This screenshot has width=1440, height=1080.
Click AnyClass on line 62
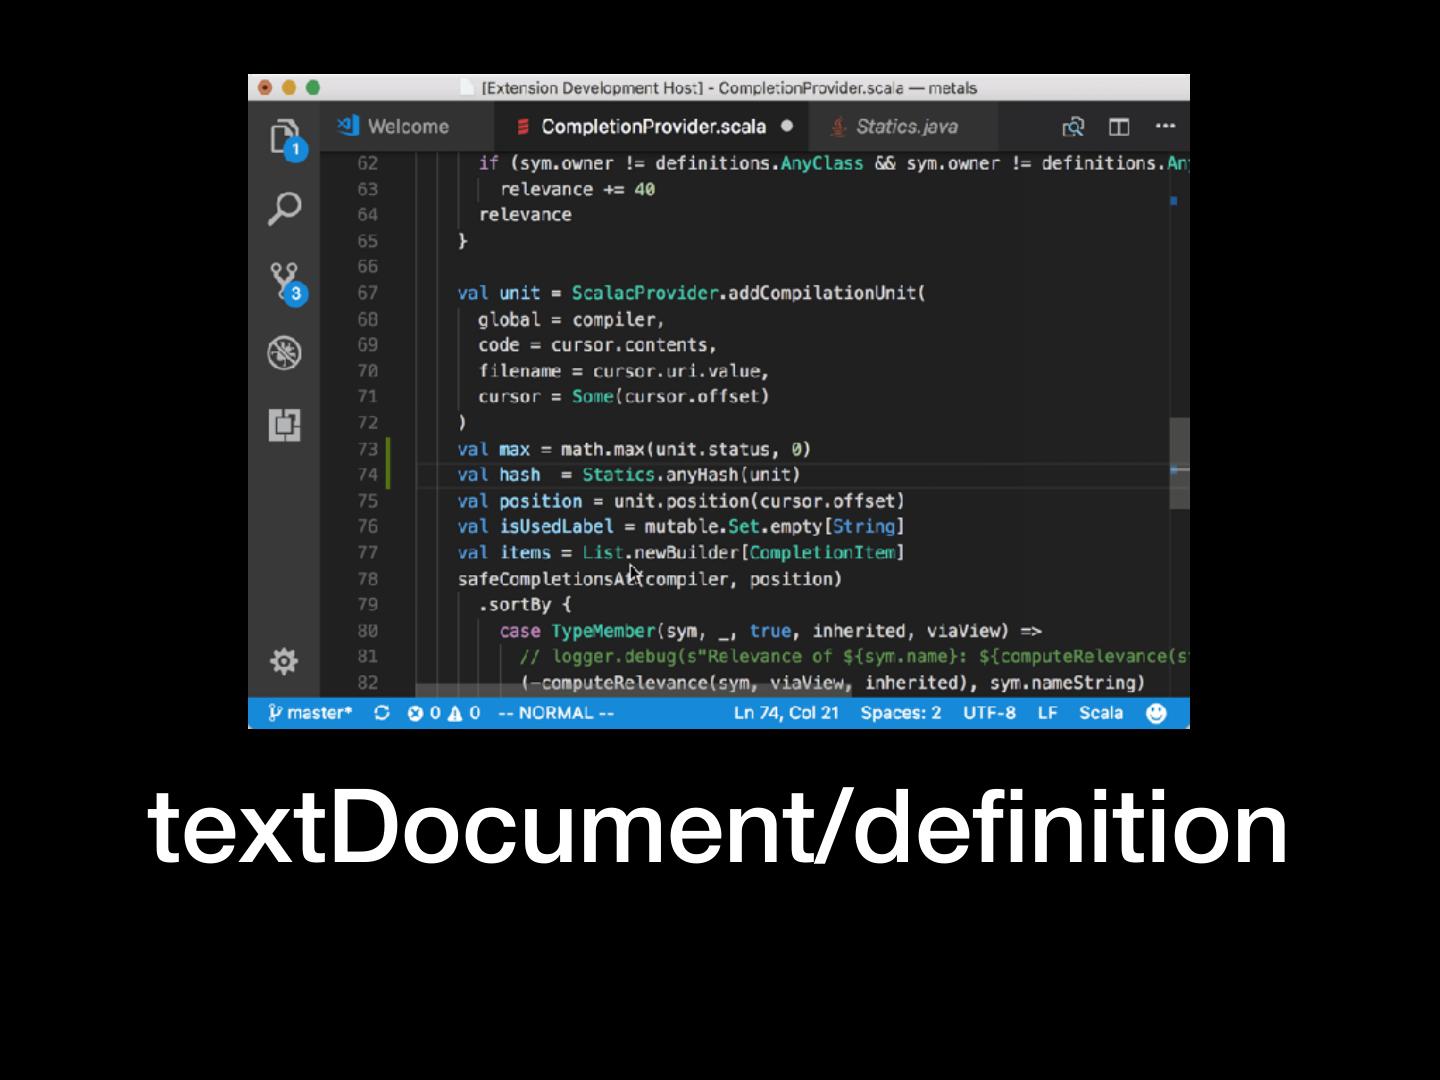[x=821, y=163]
